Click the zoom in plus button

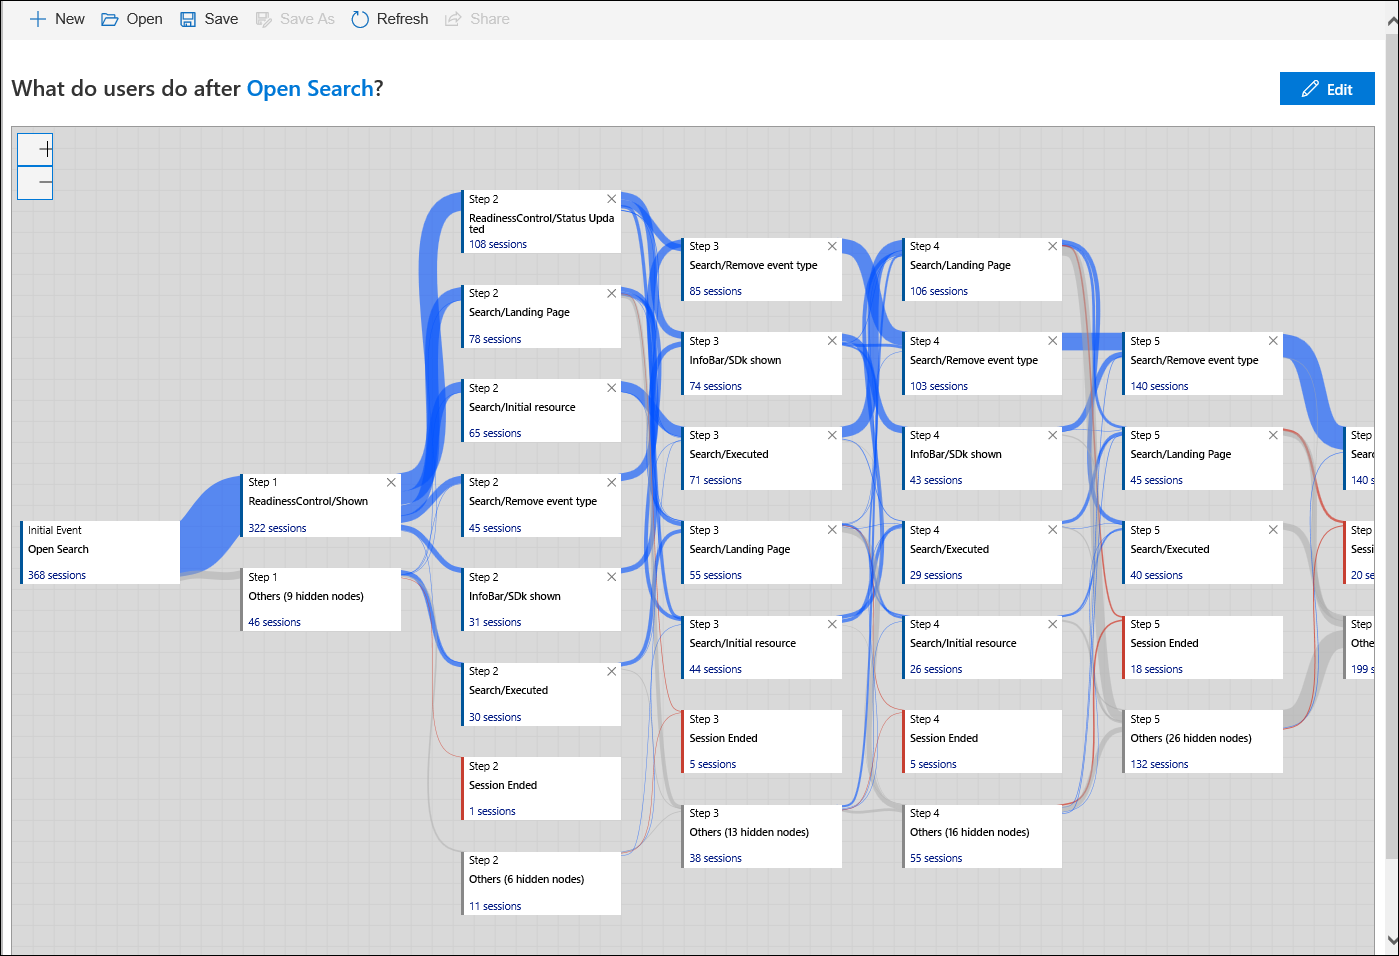(x=35, y=150)
